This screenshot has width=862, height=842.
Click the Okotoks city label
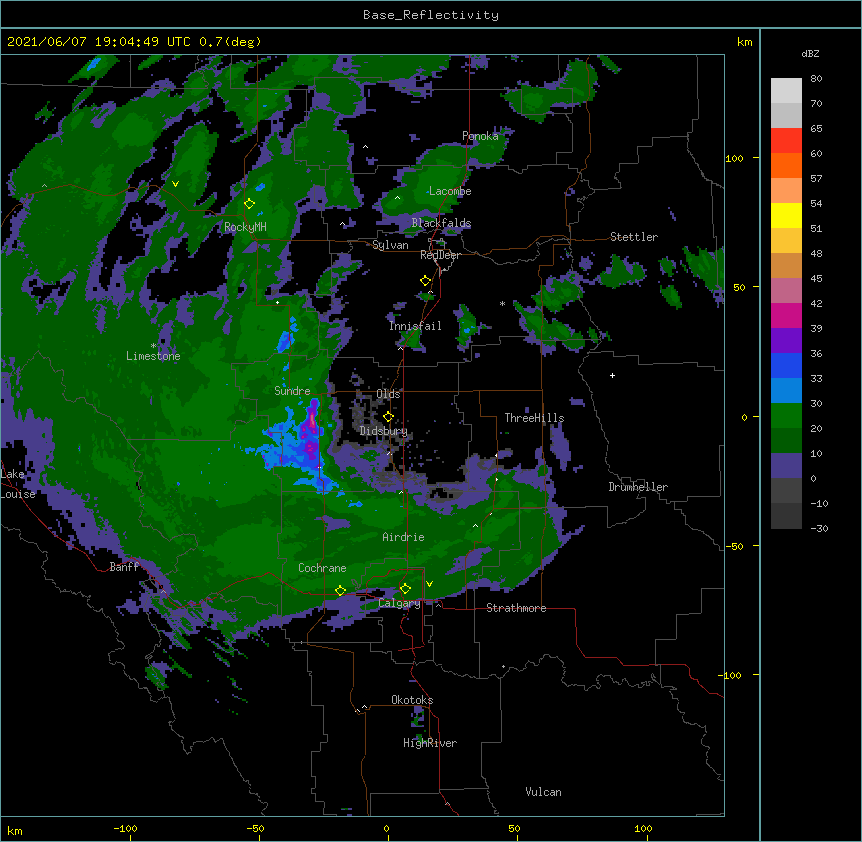[x=412, y=700]
